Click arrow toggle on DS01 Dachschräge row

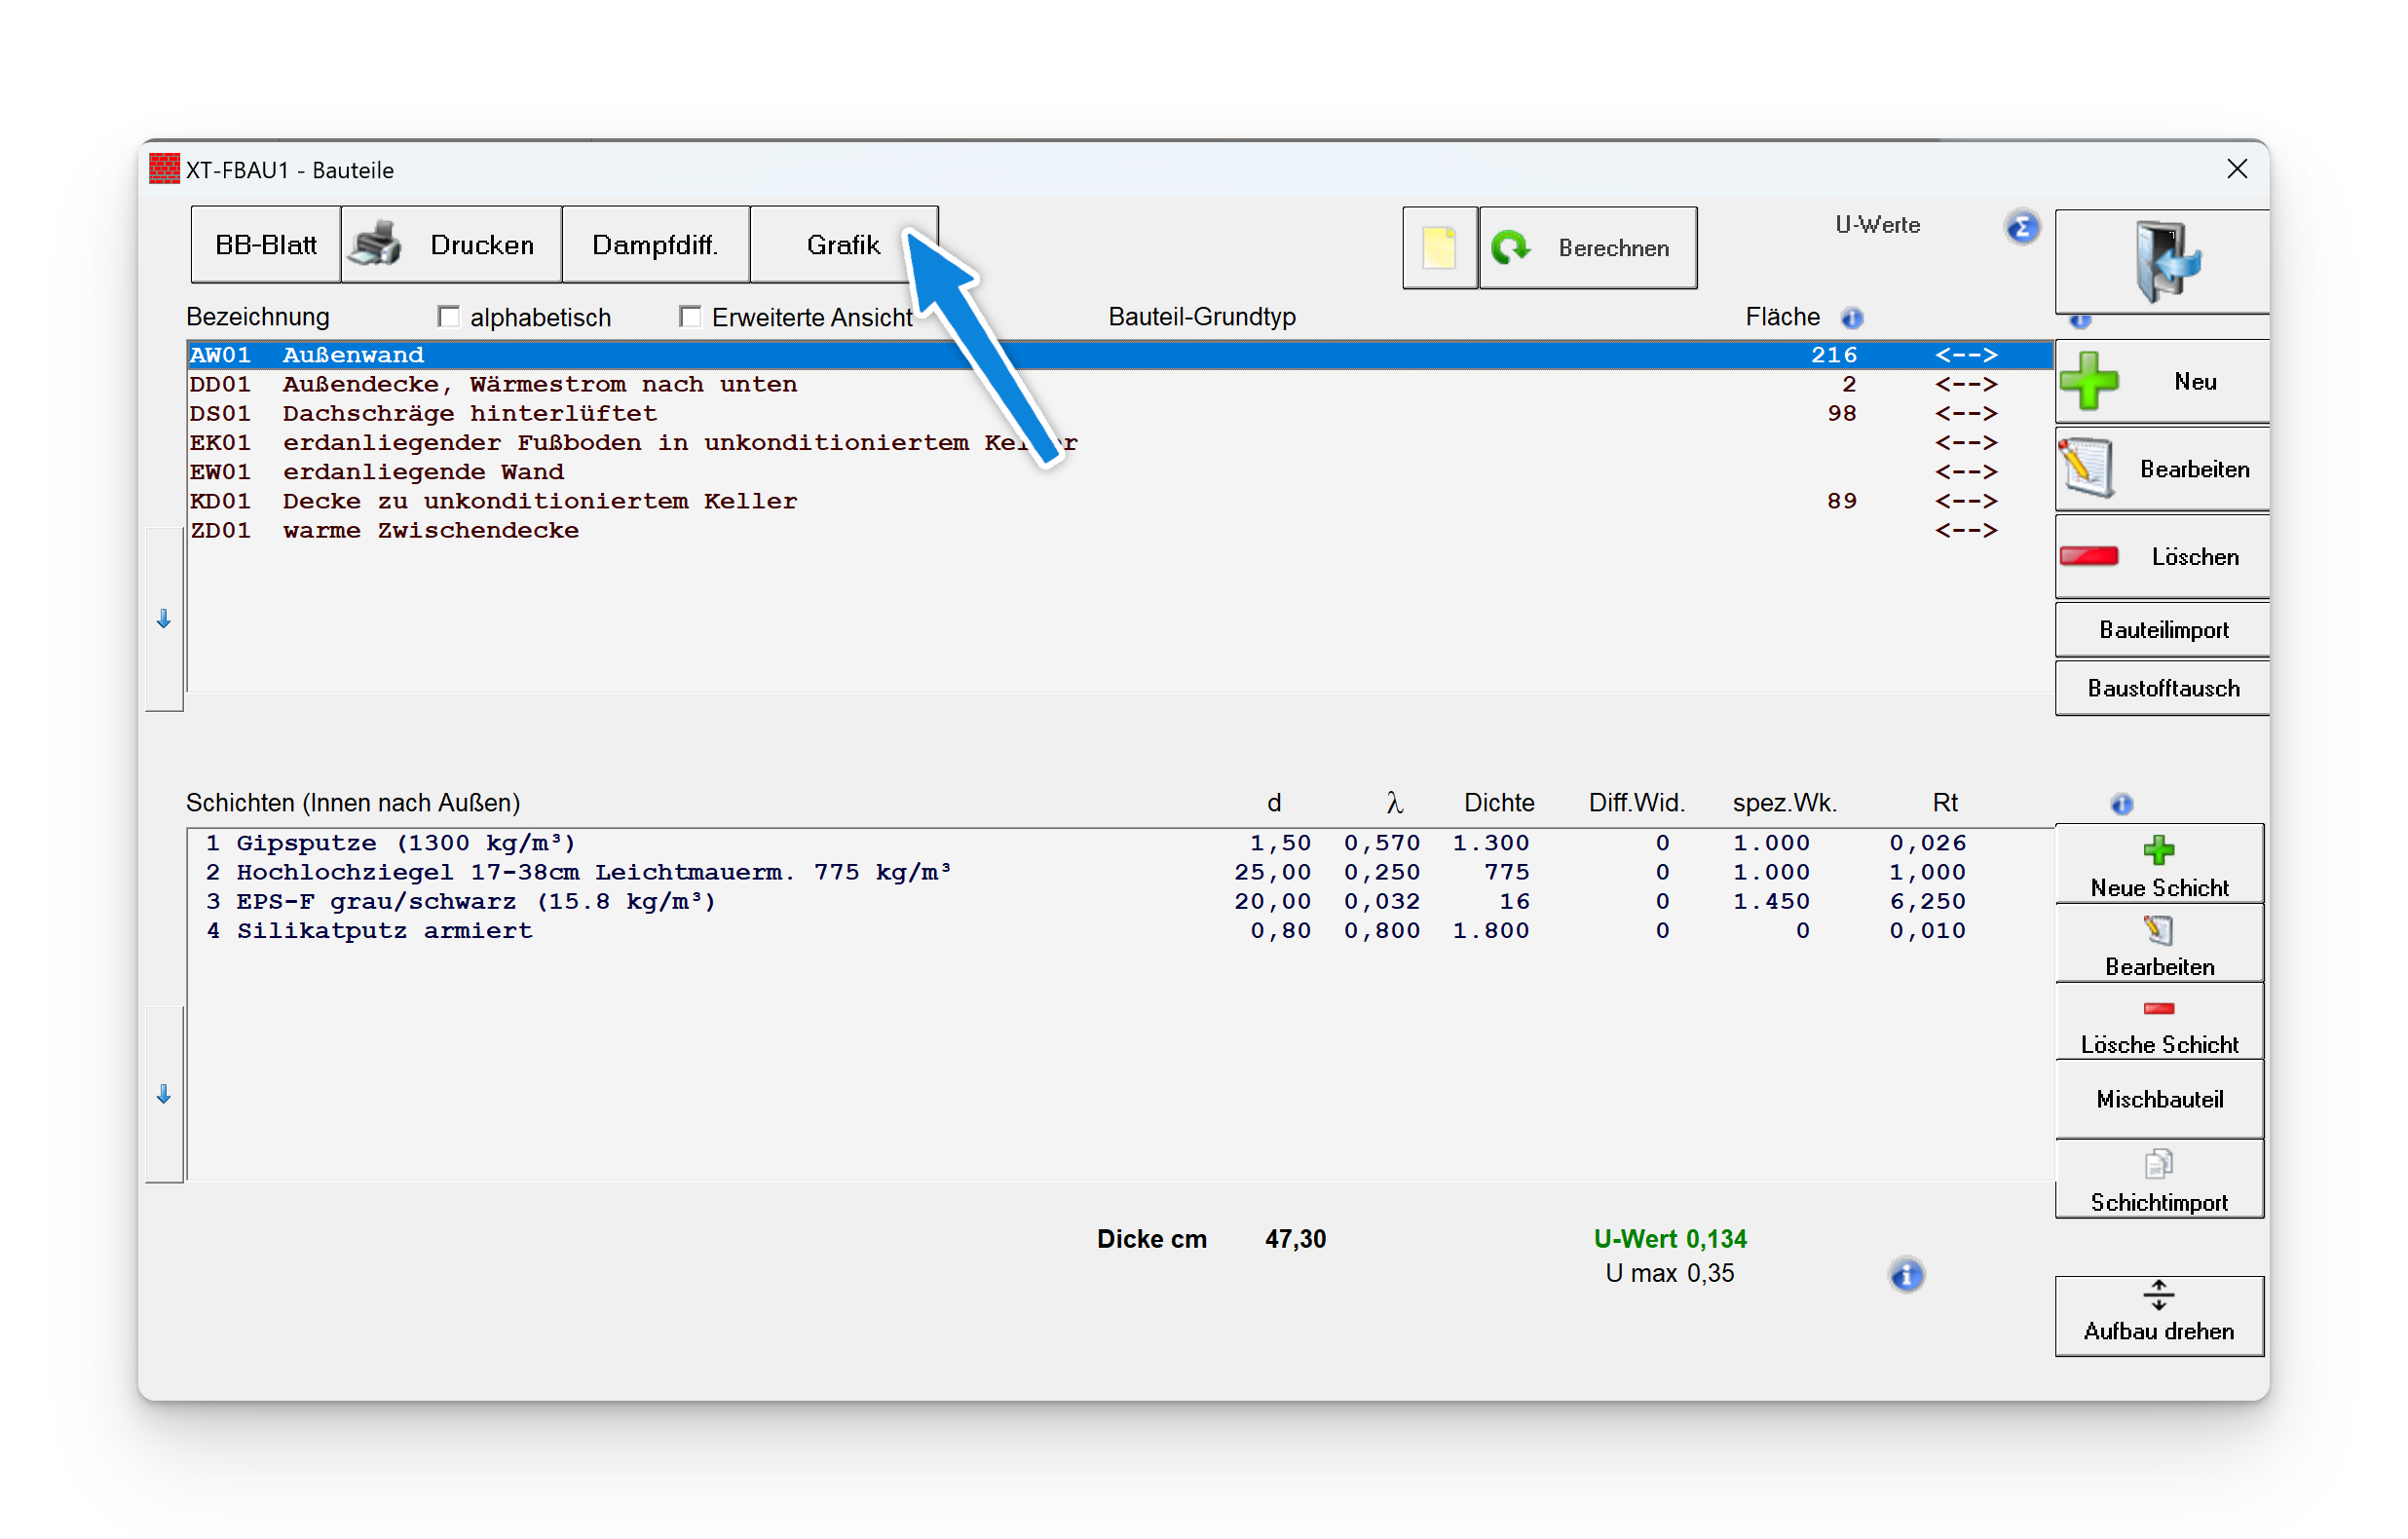click(x=1965, y=414)
